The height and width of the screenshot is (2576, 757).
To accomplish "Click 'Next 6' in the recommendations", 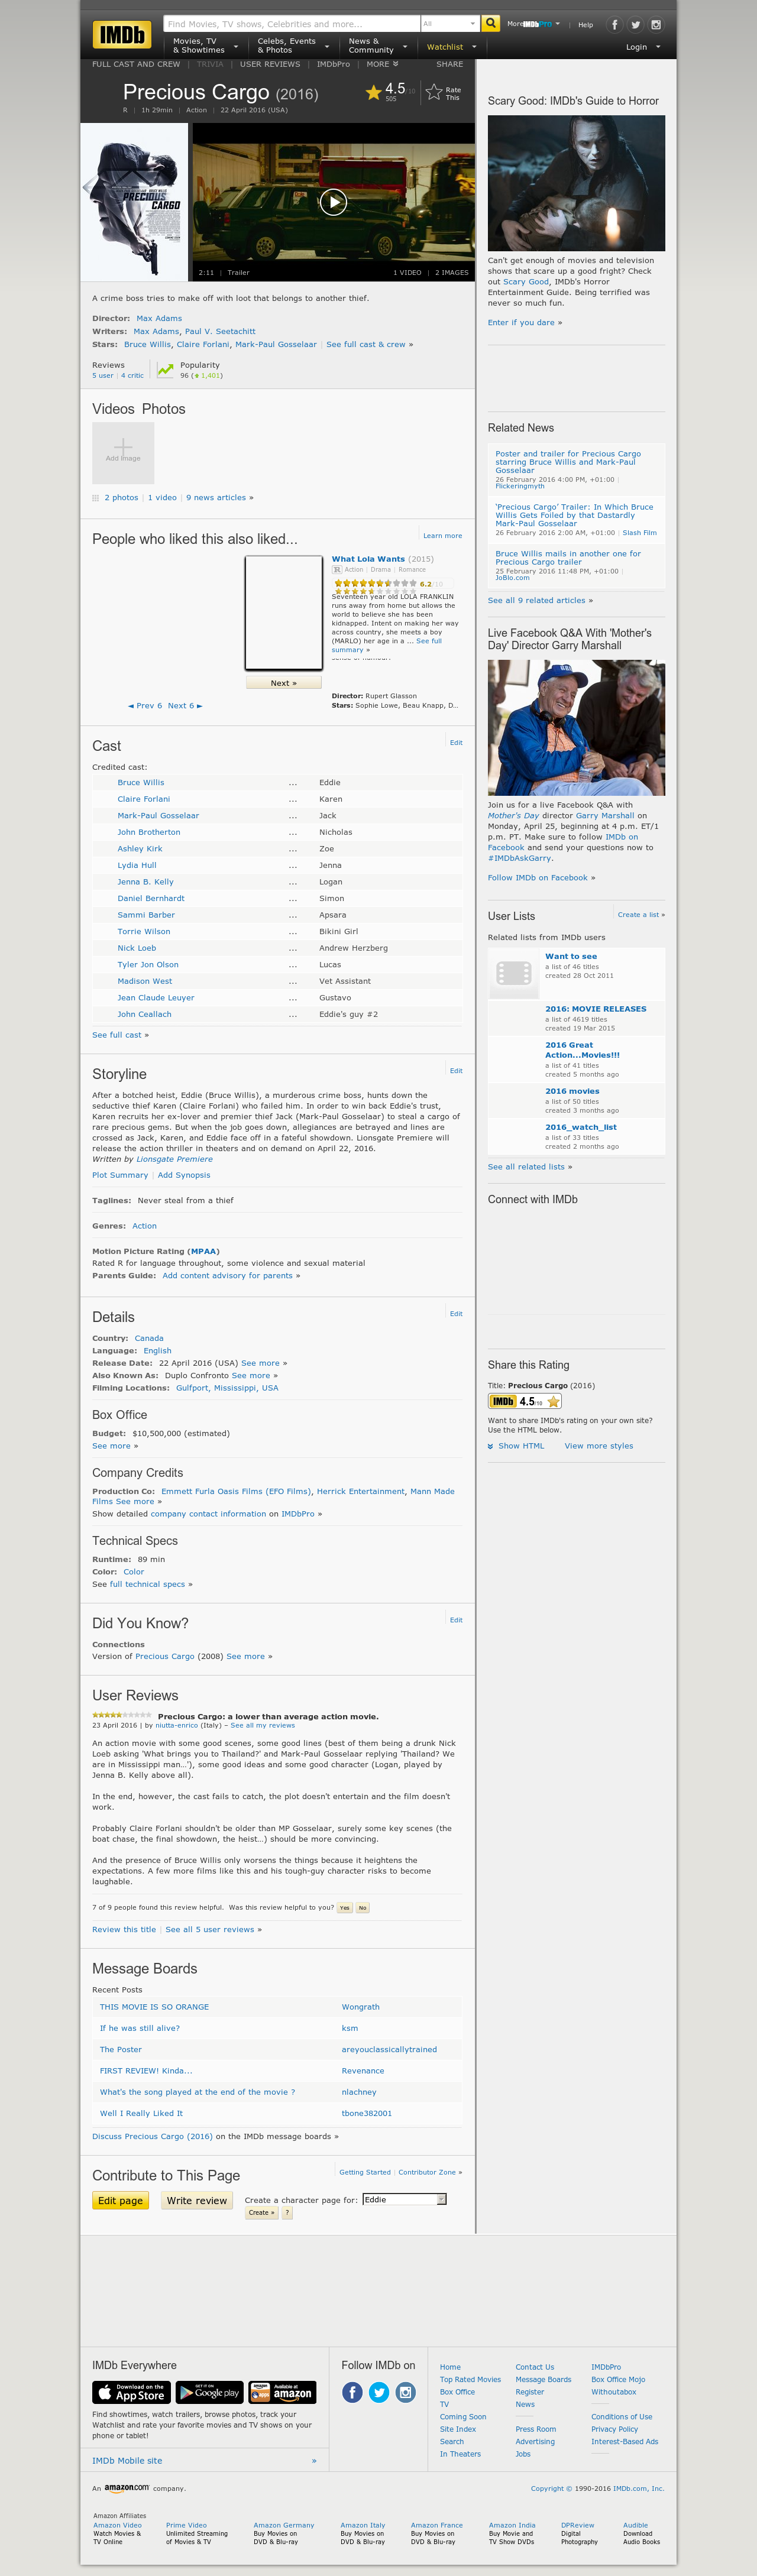I will click(185, 706).
